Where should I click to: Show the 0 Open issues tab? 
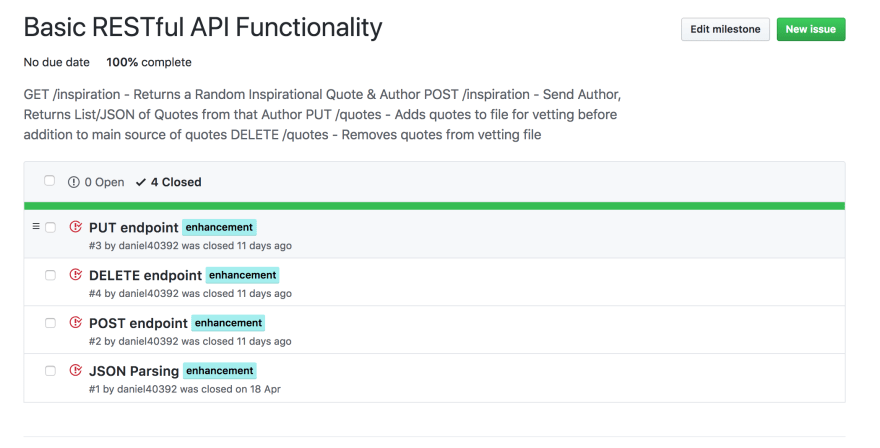click(x=96, y=182)
